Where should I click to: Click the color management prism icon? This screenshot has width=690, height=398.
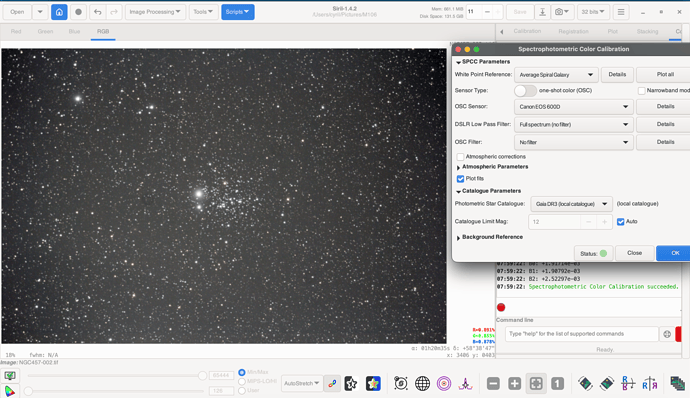[x=9, y=391]
